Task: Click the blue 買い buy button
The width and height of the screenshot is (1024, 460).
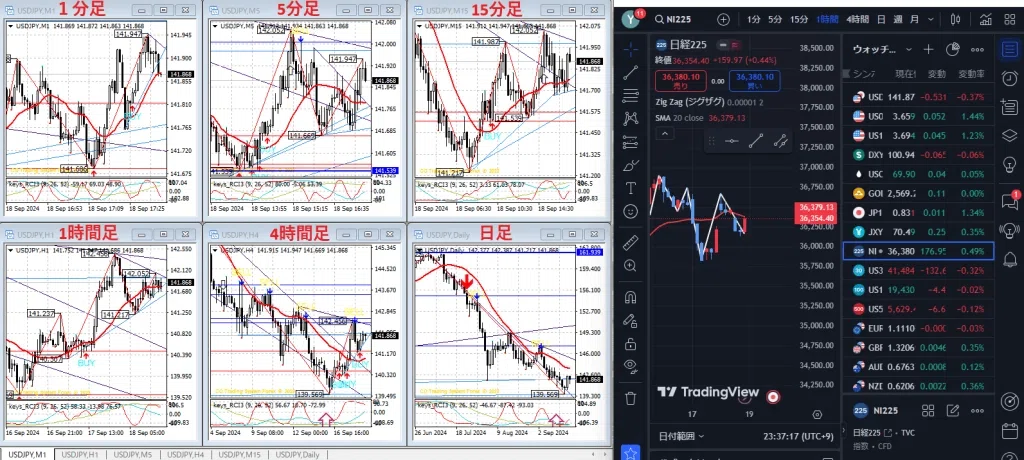Action: point(754,81)
